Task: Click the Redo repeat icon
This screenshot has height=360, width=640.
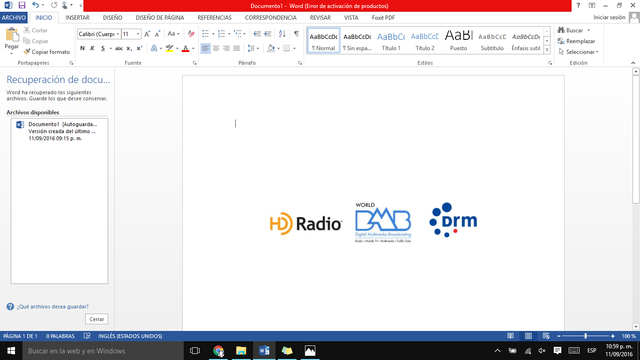Action: [x=54, y=5]
